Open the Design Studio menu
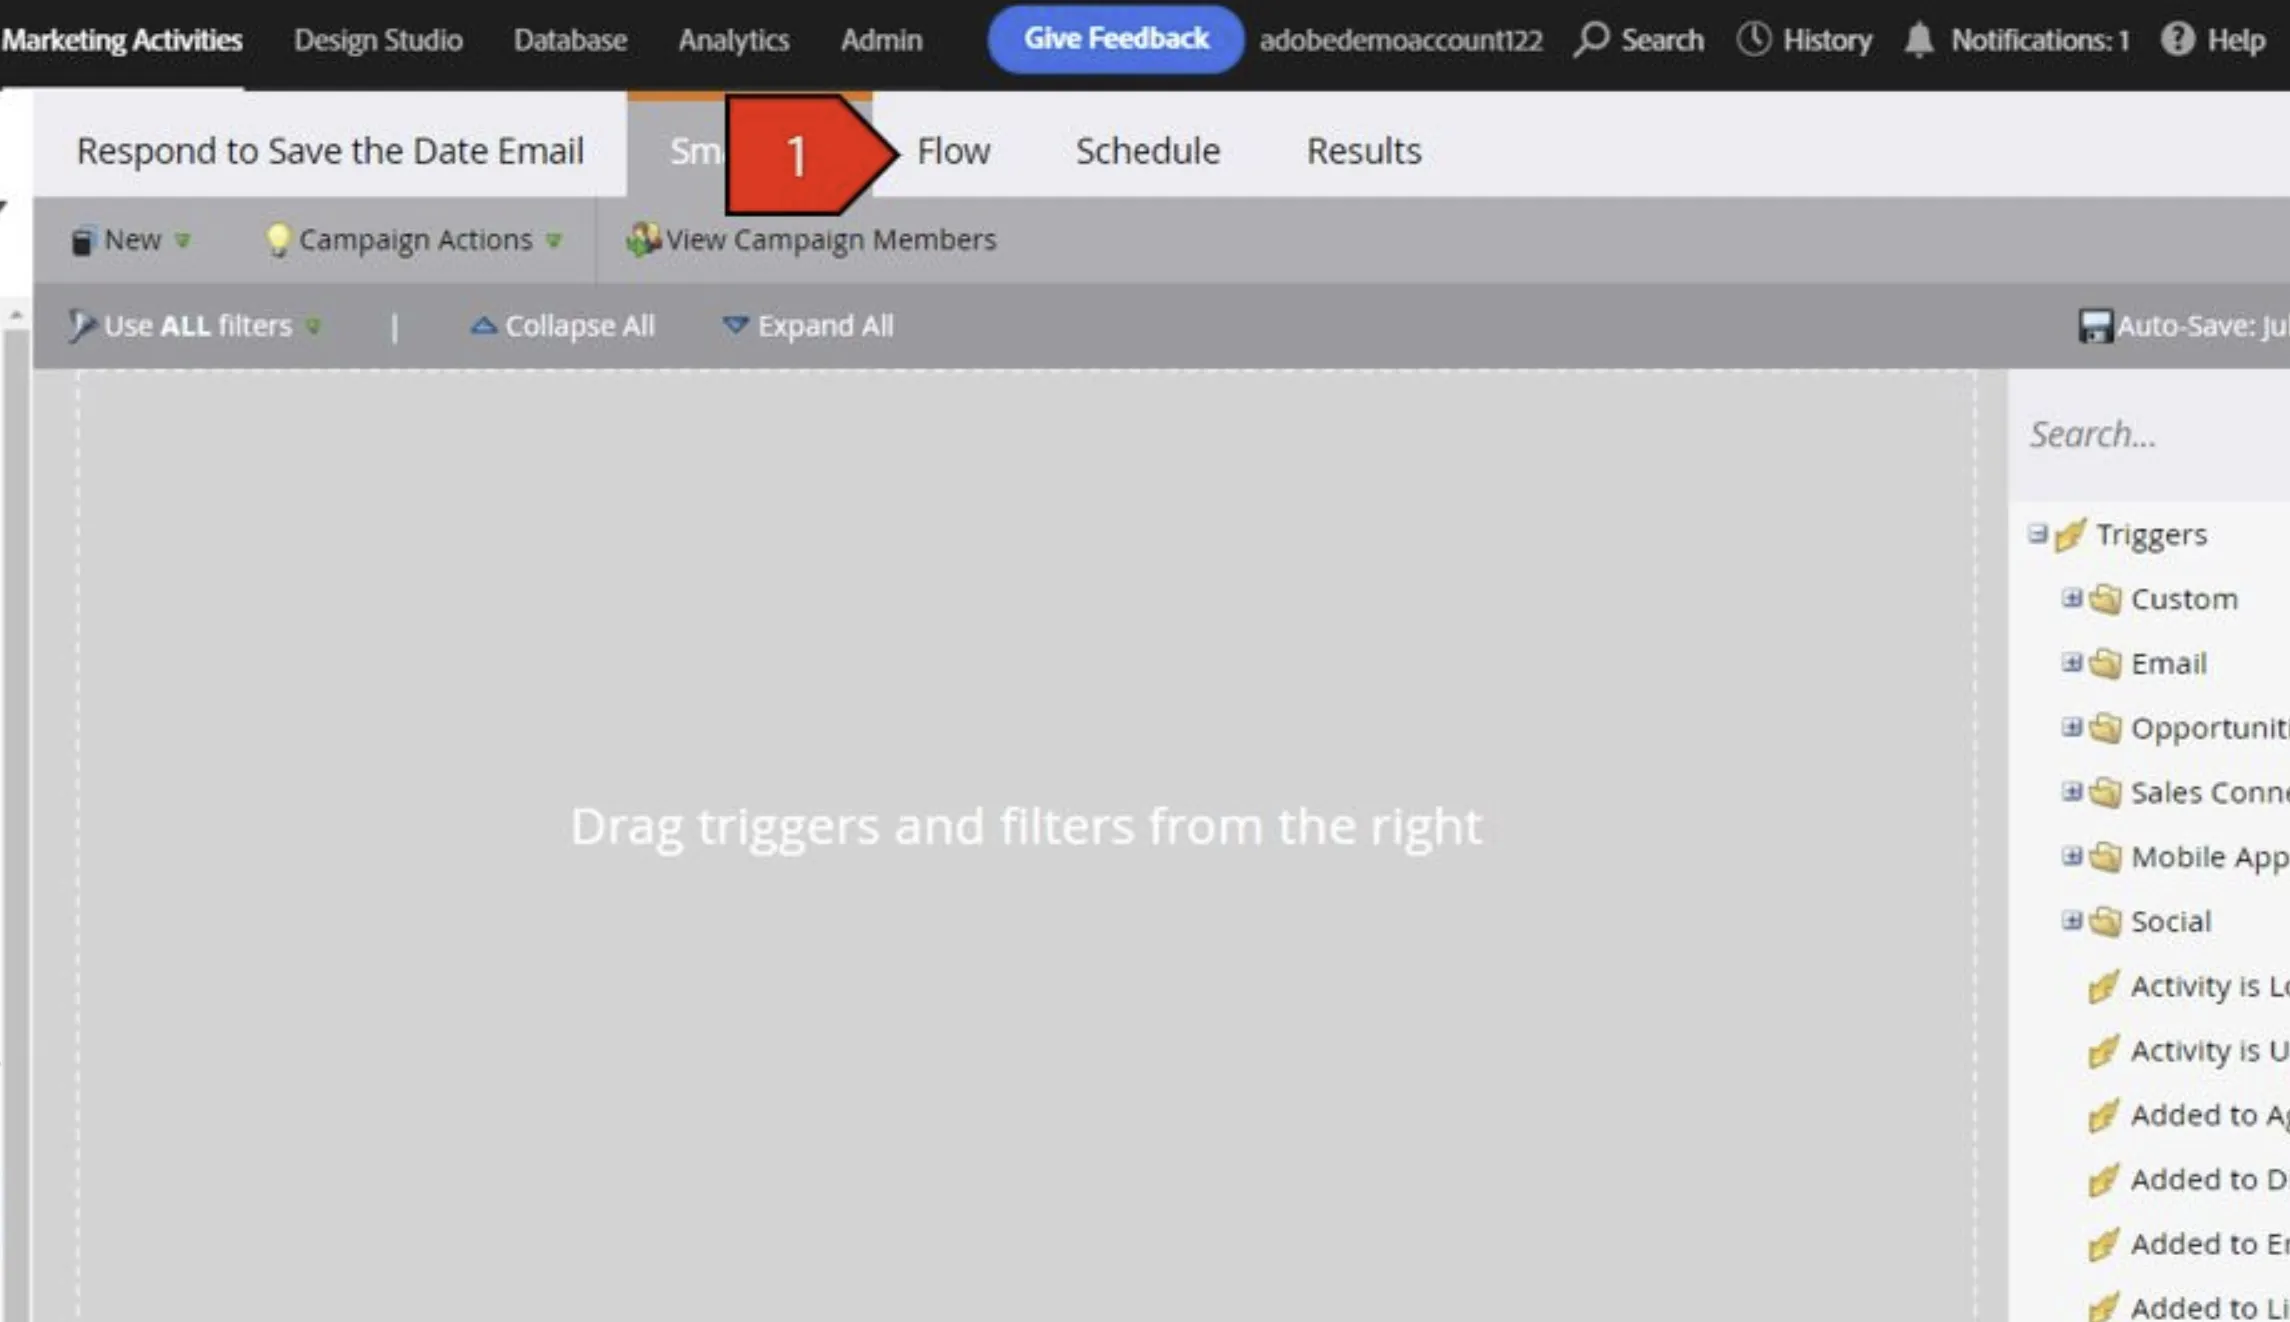This screenshot has width=2290, height=1322. click(x=378, y=40)
